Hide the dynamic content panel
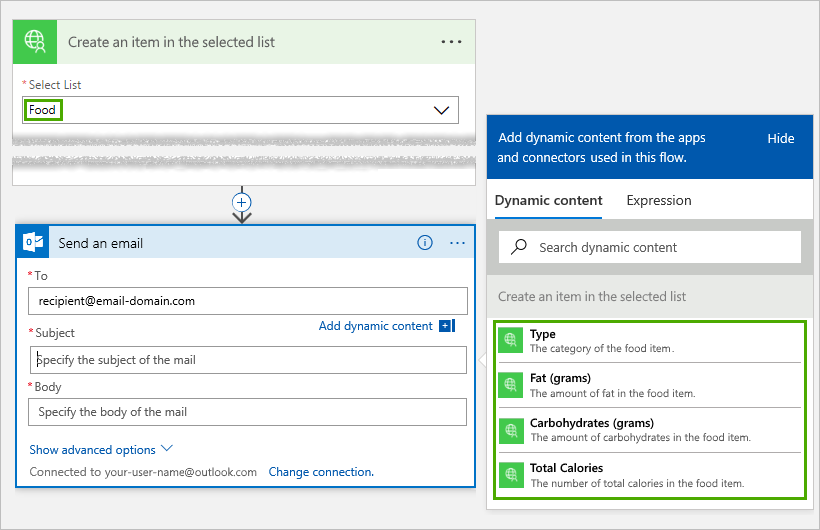The image size is (820, 530). click(x=781, y=138)
